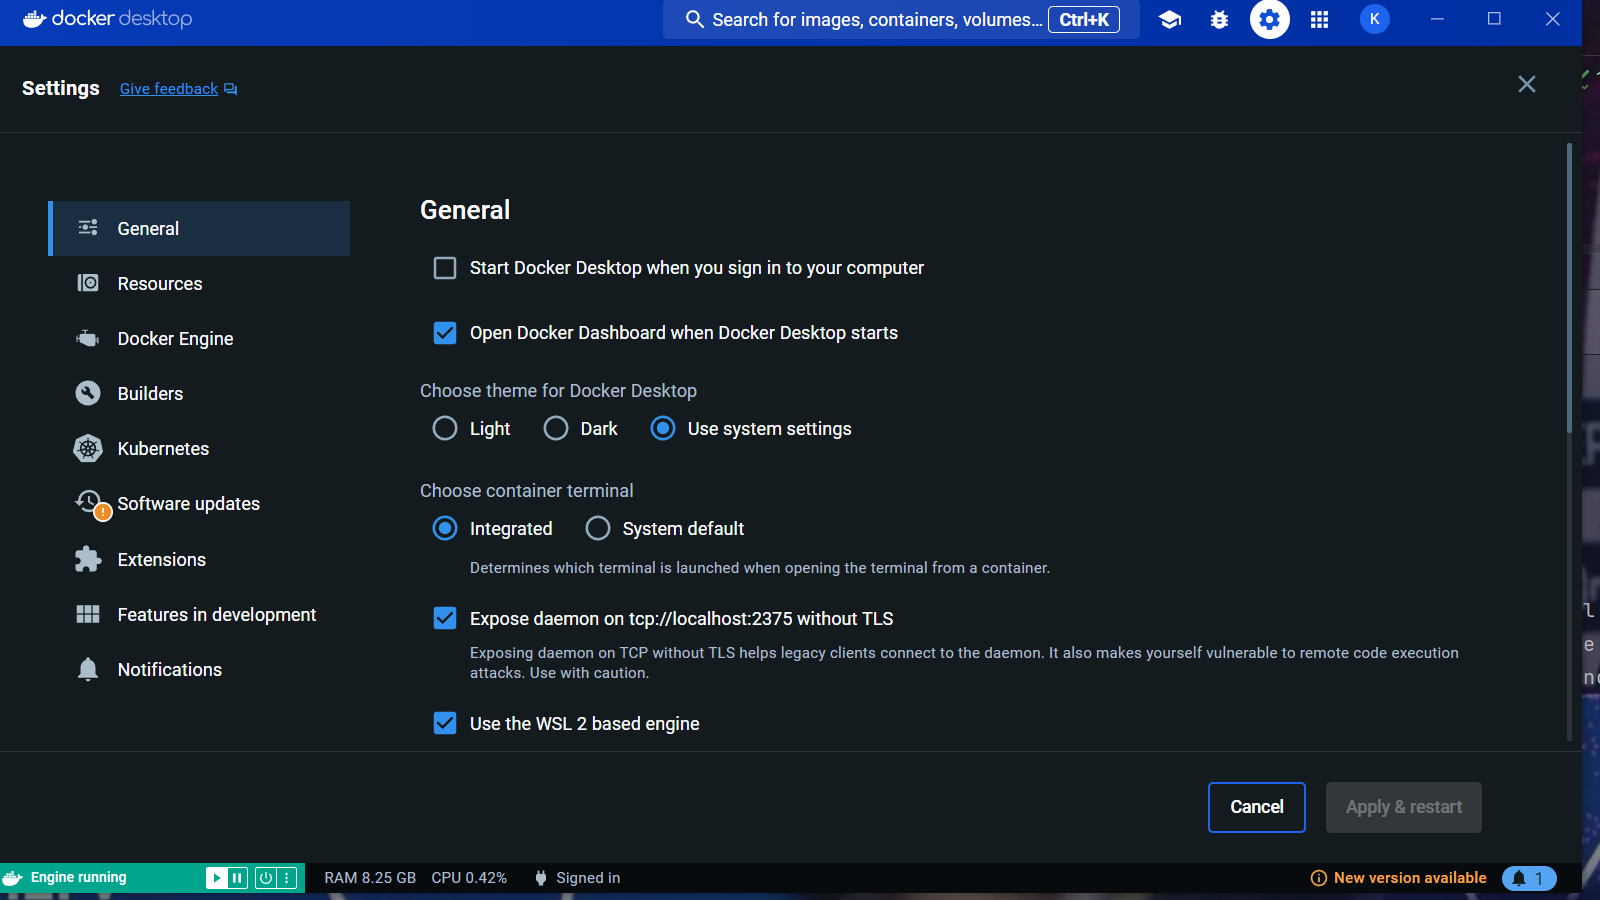Click the Features in development grid icon
1600x900 pixels.
click(88, 614)
